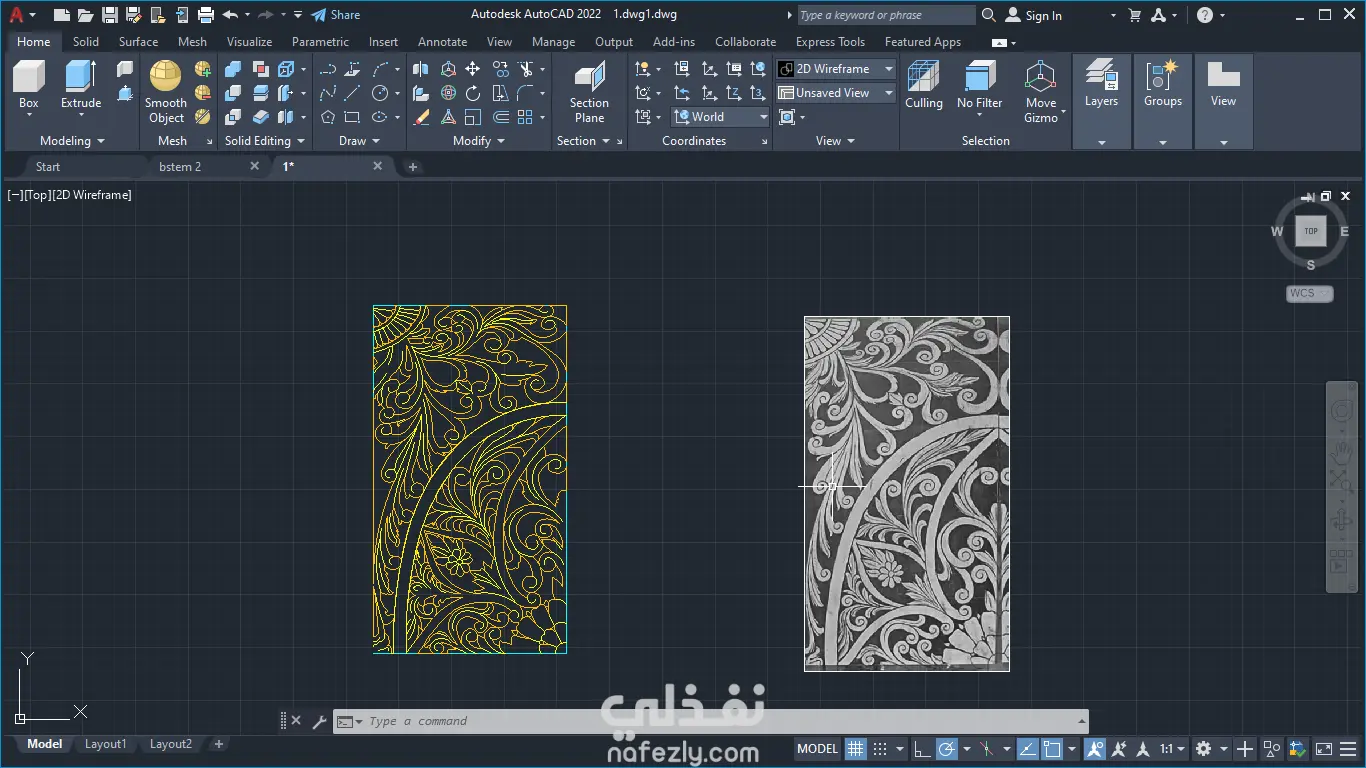
Task: Click the Extrude tool icon
Action: point(81,77)
